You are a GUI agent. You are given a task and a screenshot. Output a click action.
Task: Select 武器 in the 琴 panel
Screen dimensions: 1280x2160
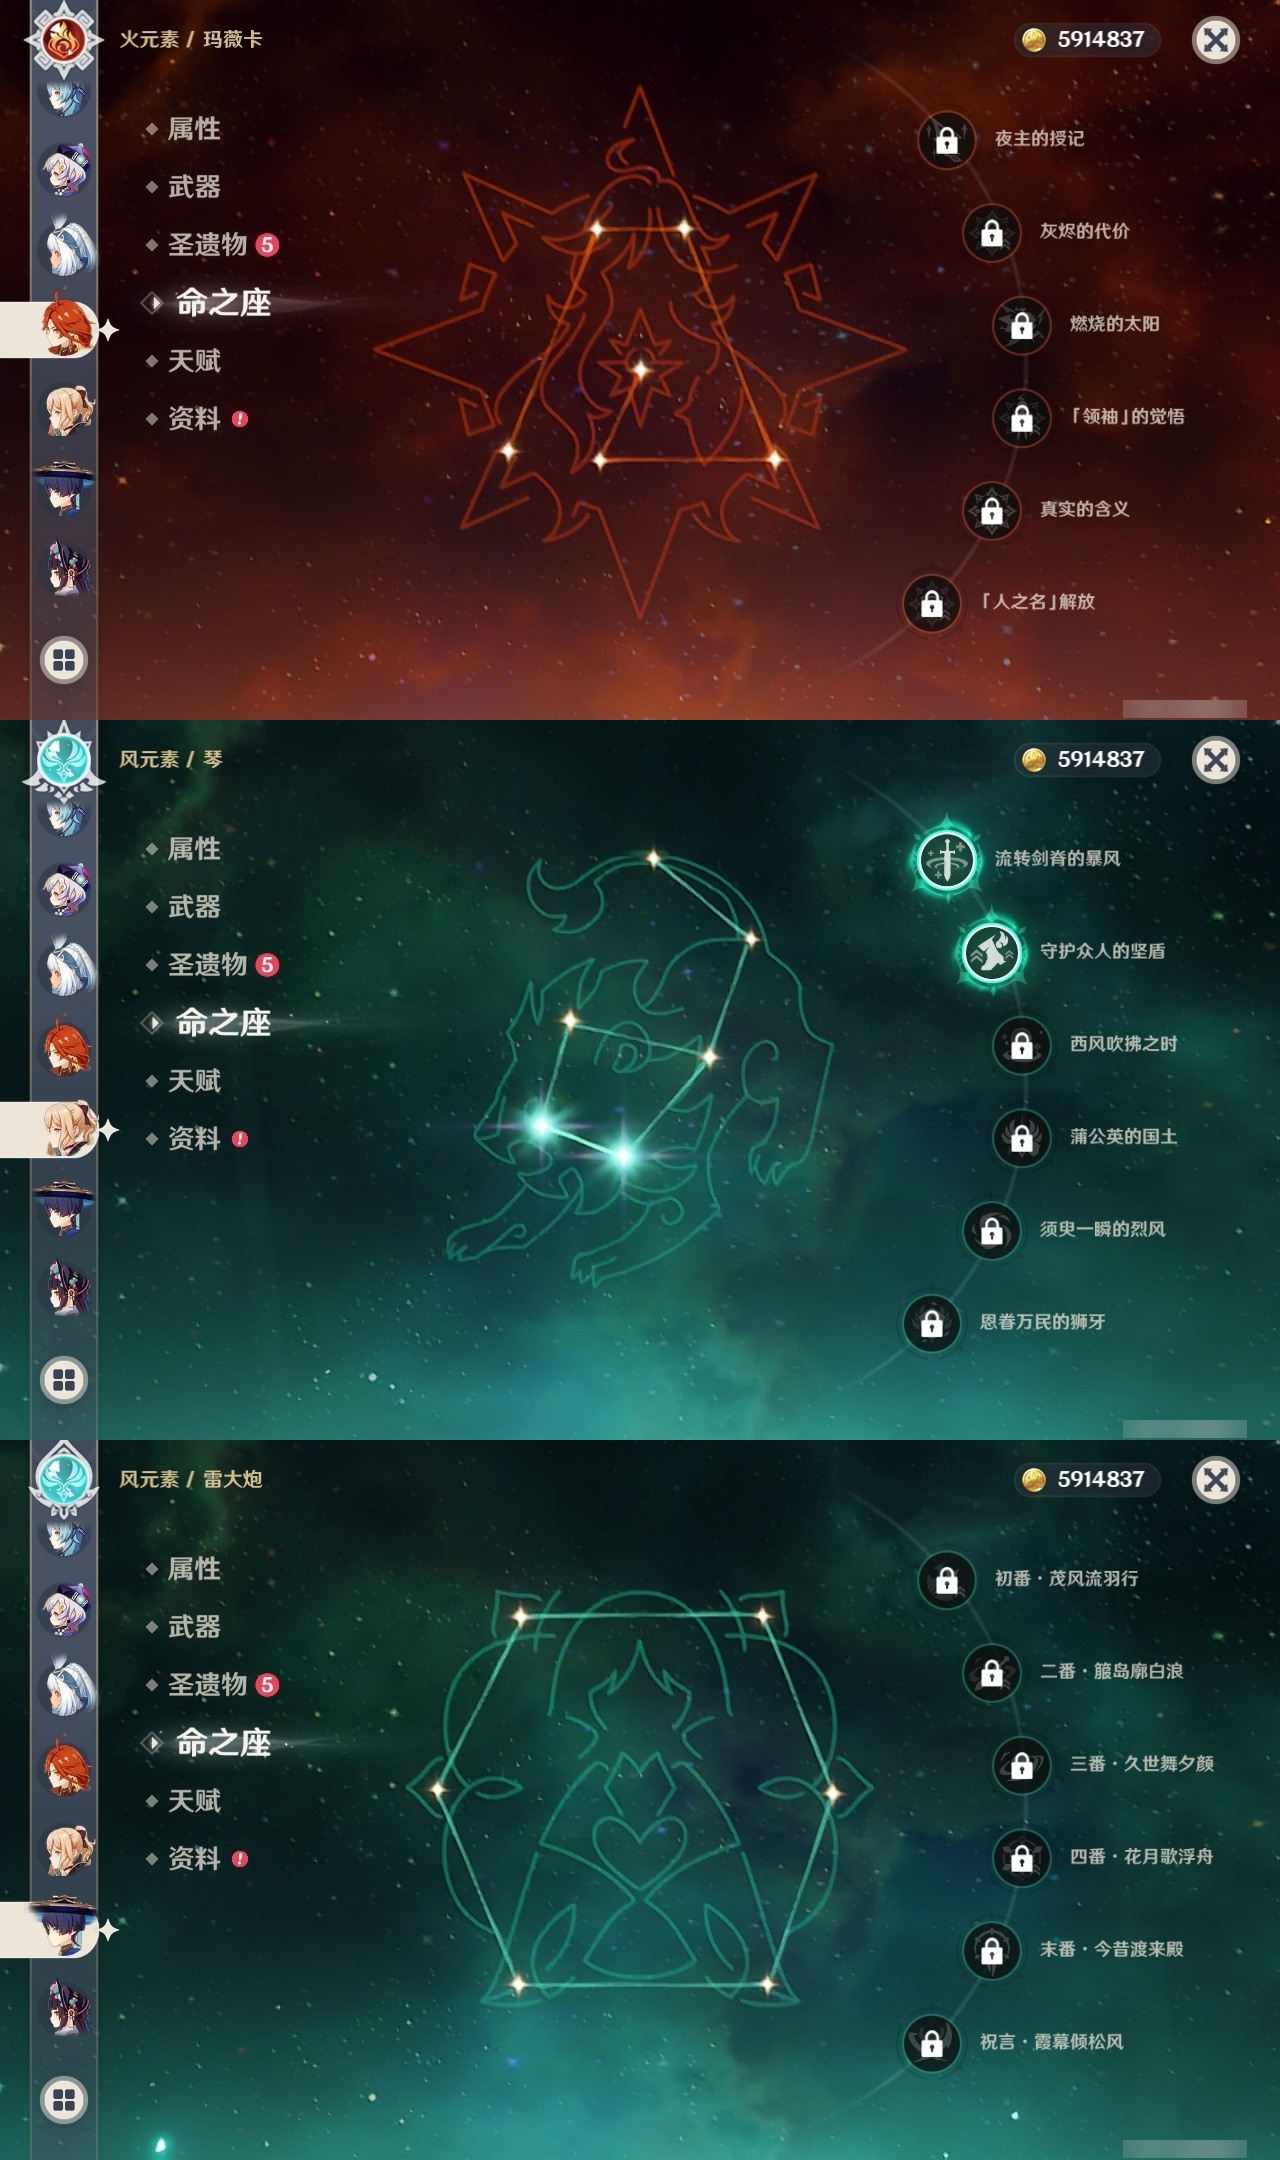coord(194,906)
